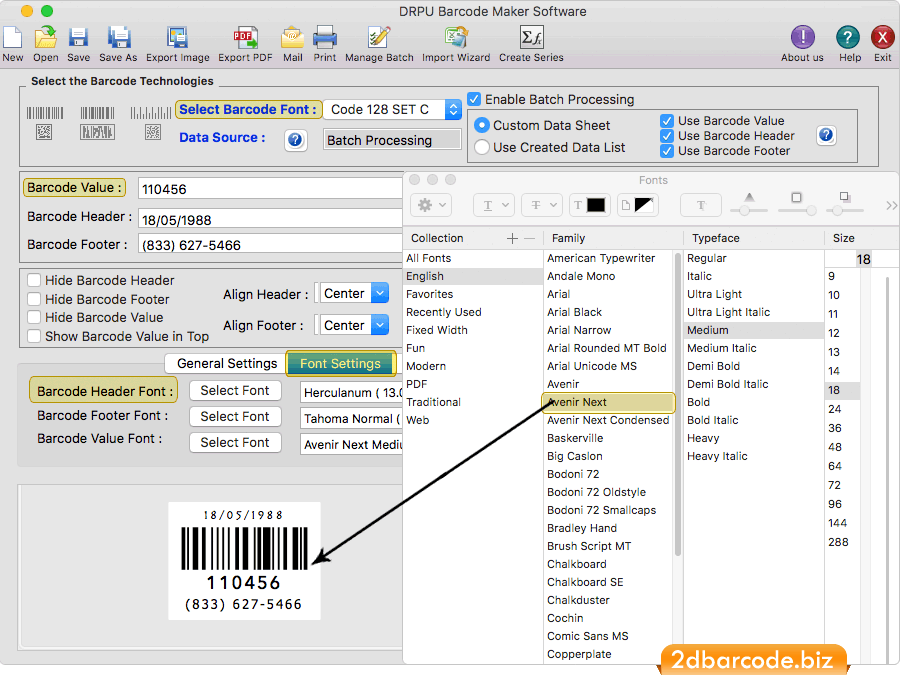Switch to Font Settings tab
This screenshot has width=900, height=675.
tap(340, 363)
